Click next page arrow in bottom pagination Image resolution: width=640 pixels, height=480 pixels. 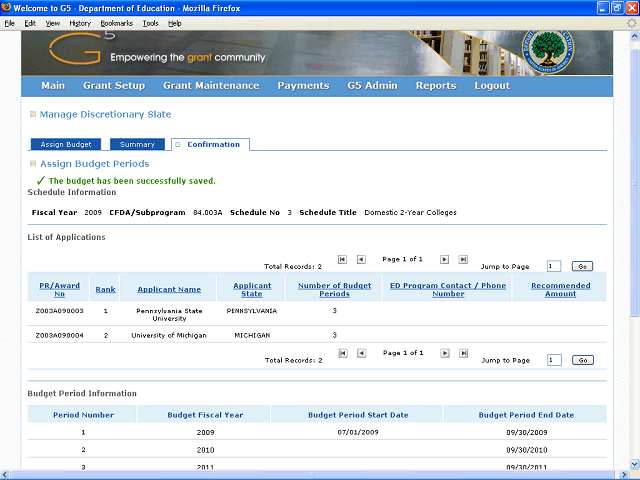[x=445, y=353]
